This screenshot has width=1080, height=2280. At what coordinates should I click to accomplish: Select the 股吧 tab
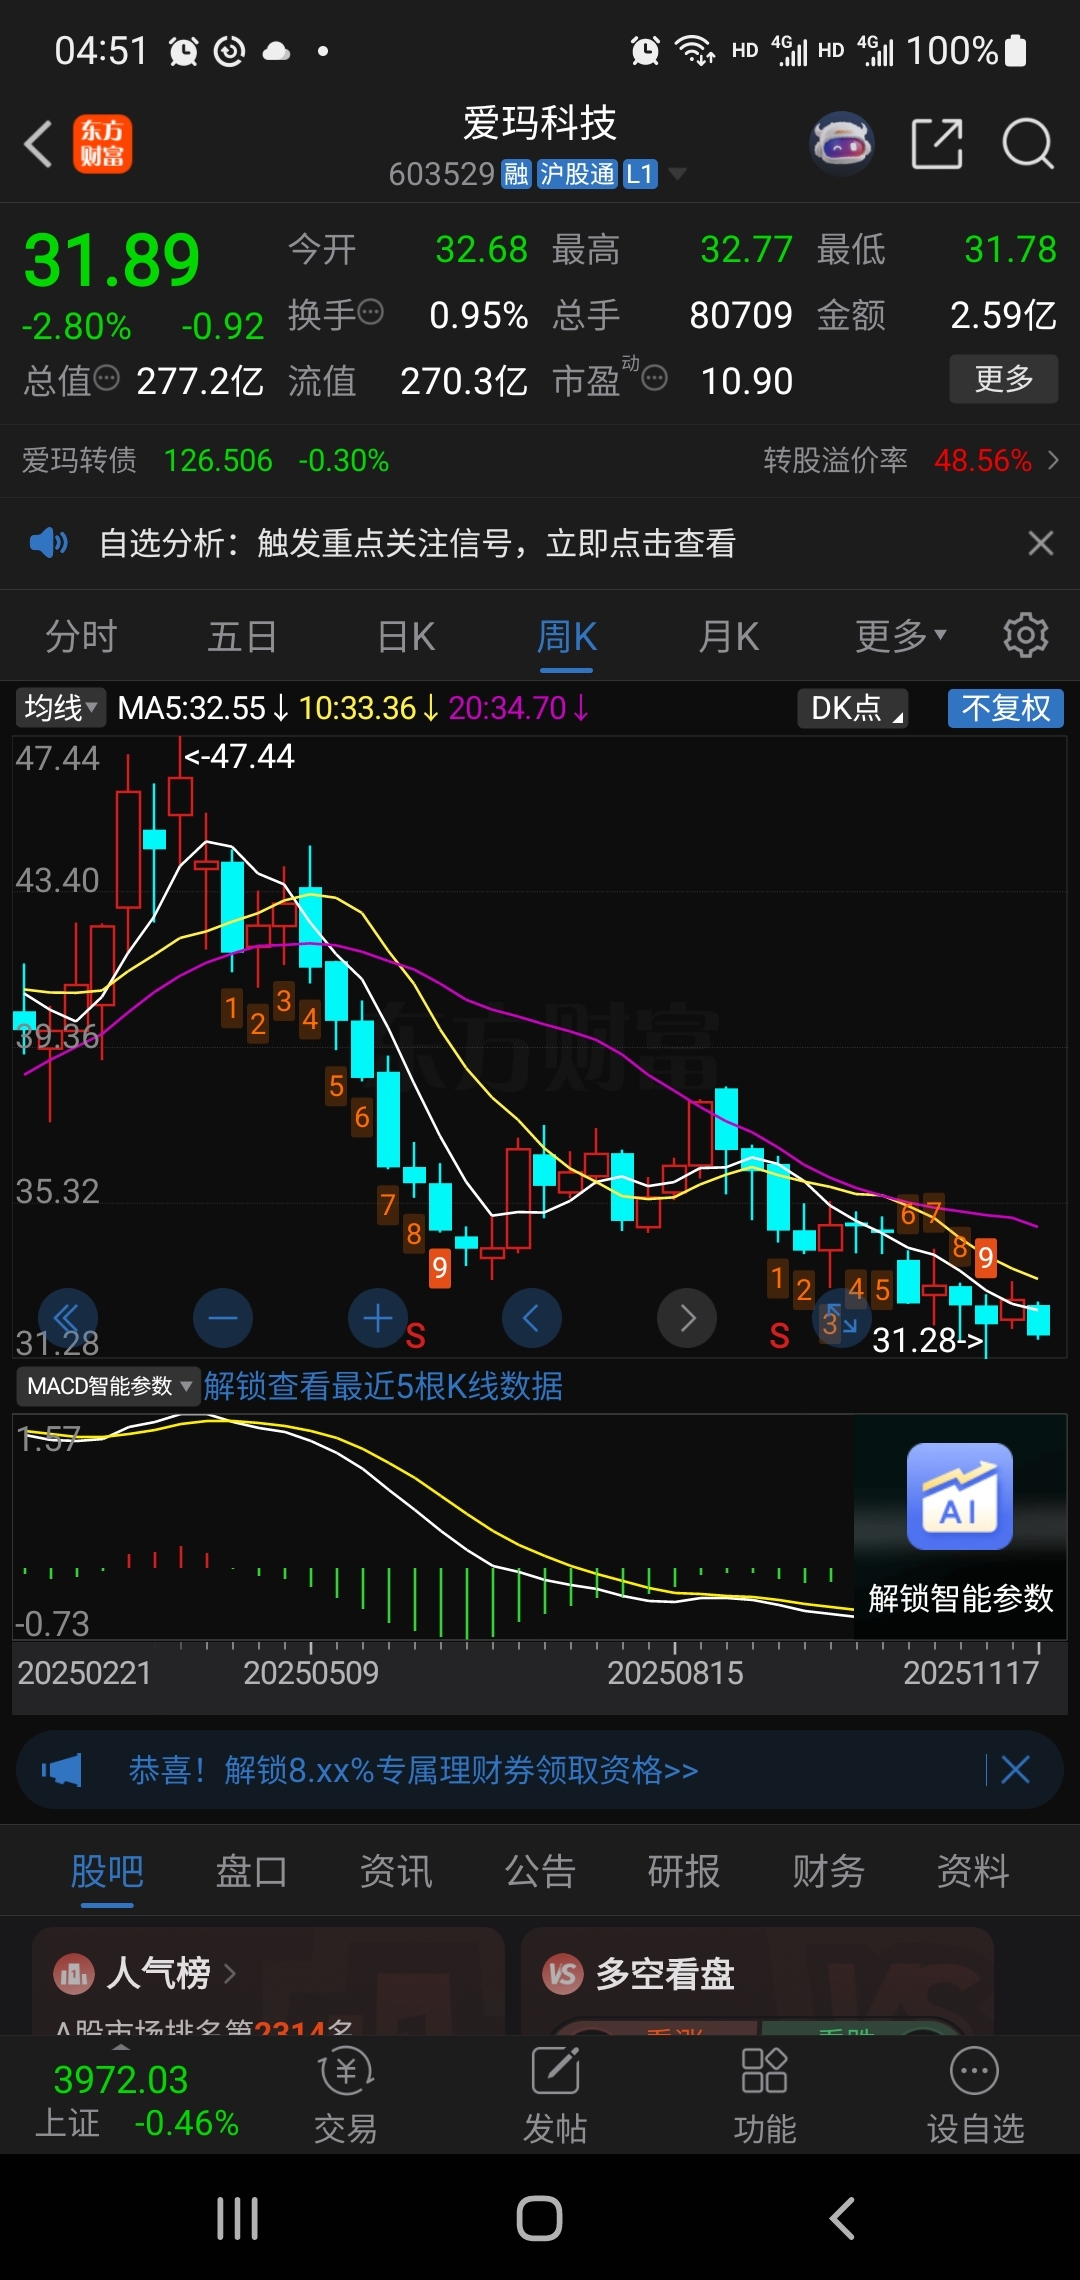[x=107, y=1871]
